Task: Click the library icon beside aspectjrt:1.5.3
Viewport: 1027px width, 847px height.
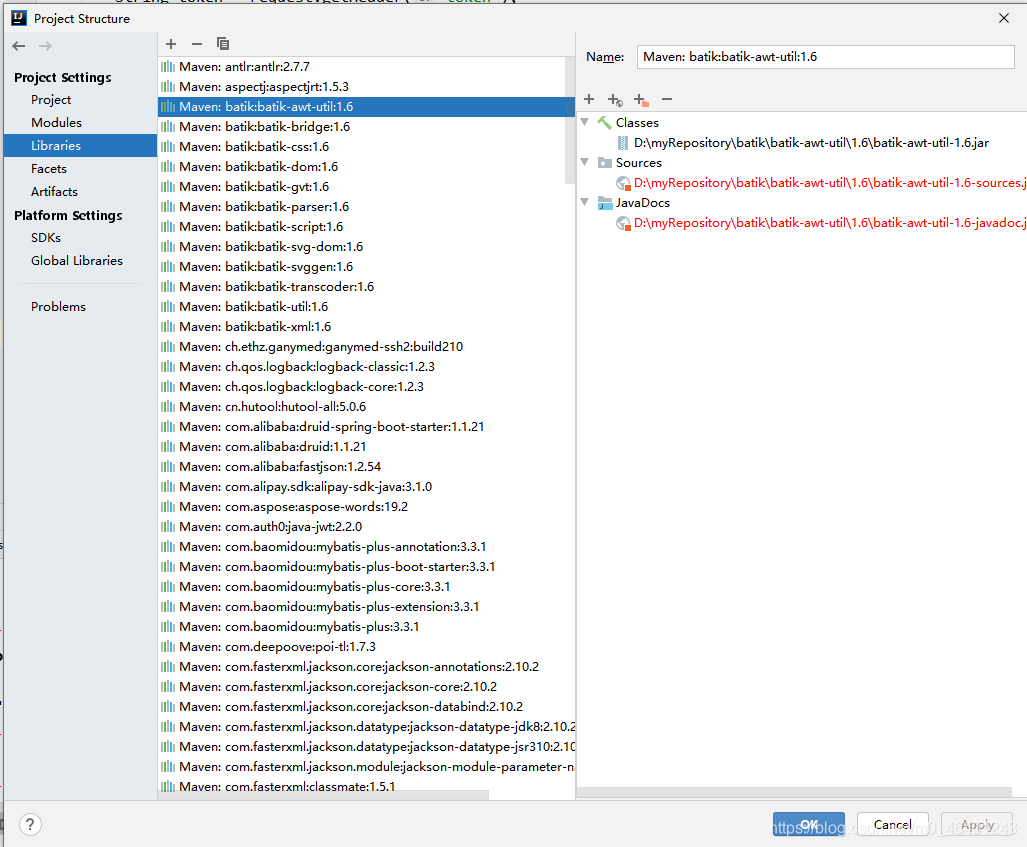Action: (168, 86)
